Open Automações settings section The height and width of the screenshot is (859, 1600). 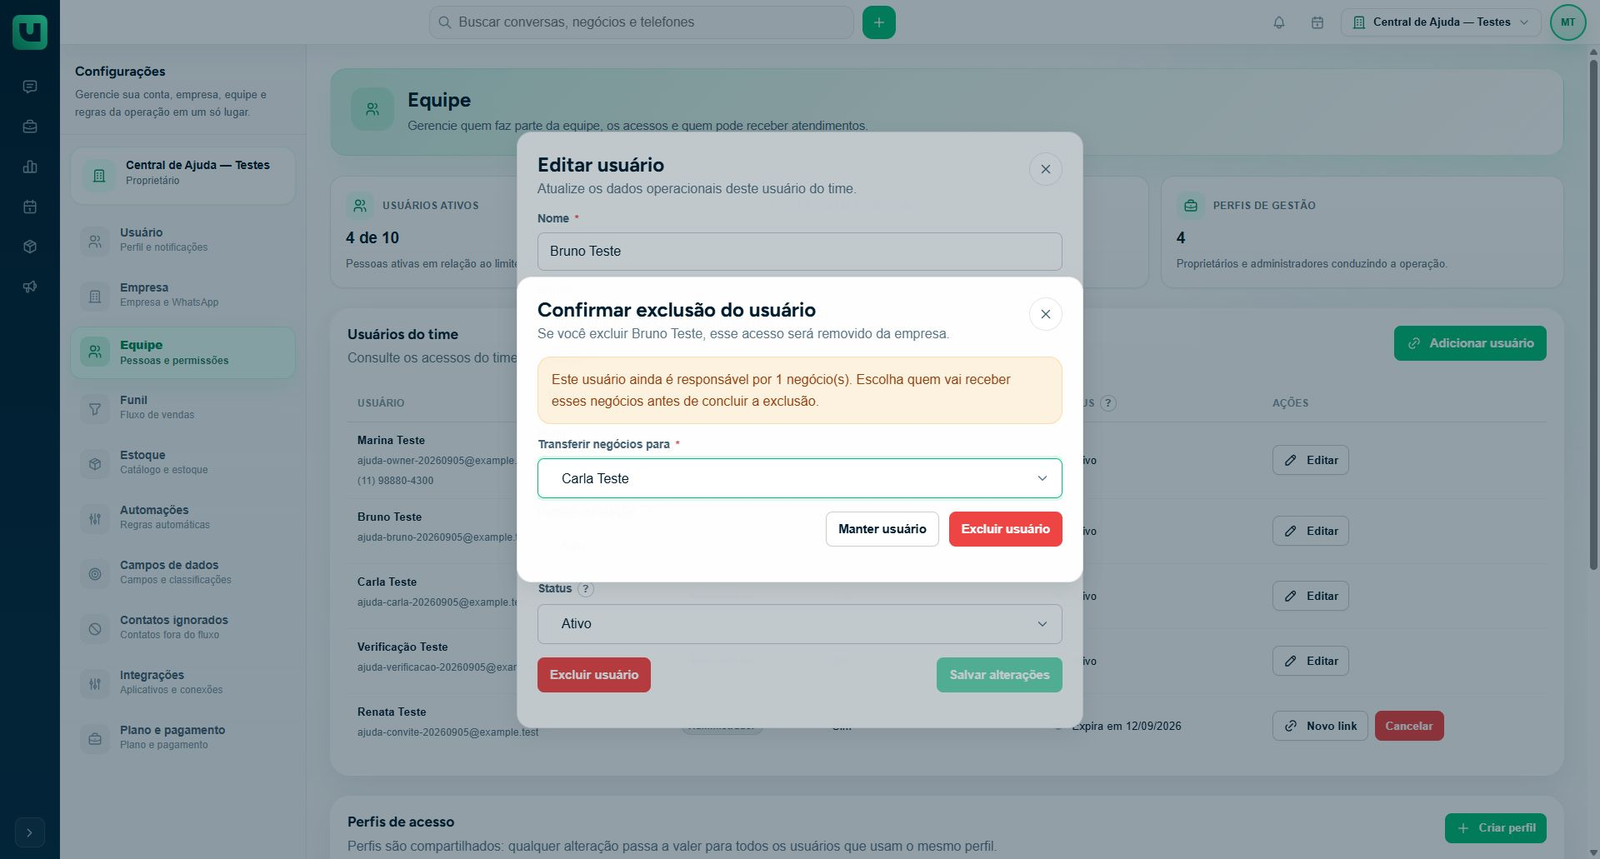[x=183, y=517]
